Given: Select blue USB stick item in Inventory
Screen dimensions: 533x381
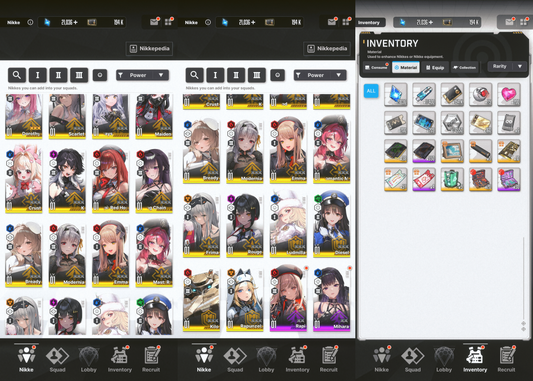Looking at the screenshot, I should tap(424, 94).
